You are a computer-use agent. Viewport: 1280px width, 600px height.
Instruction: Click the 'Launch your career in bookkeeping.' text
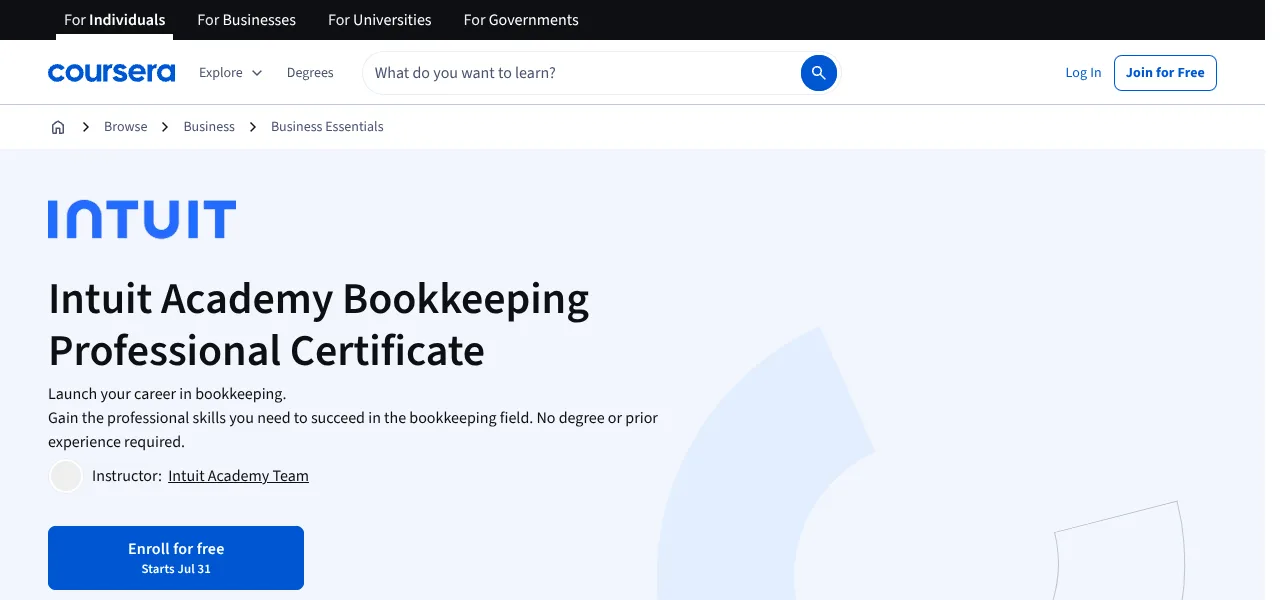coord(167,394)
